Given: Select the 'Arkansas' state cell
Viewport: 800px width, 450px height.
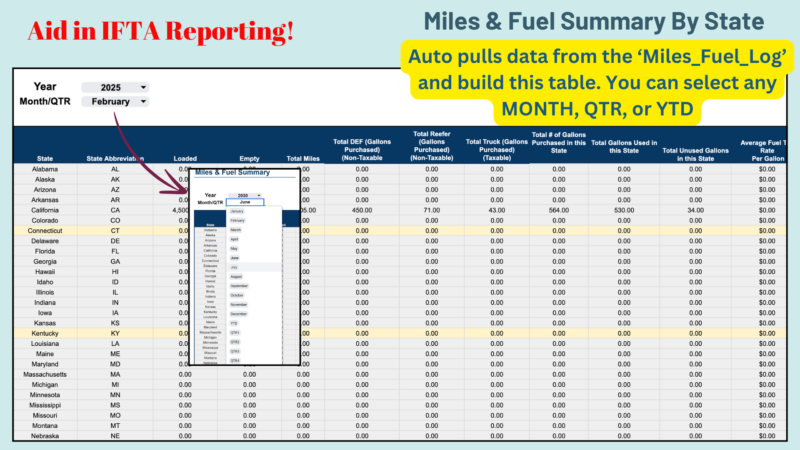Looking at the screenshot, I should pos(45,200).
